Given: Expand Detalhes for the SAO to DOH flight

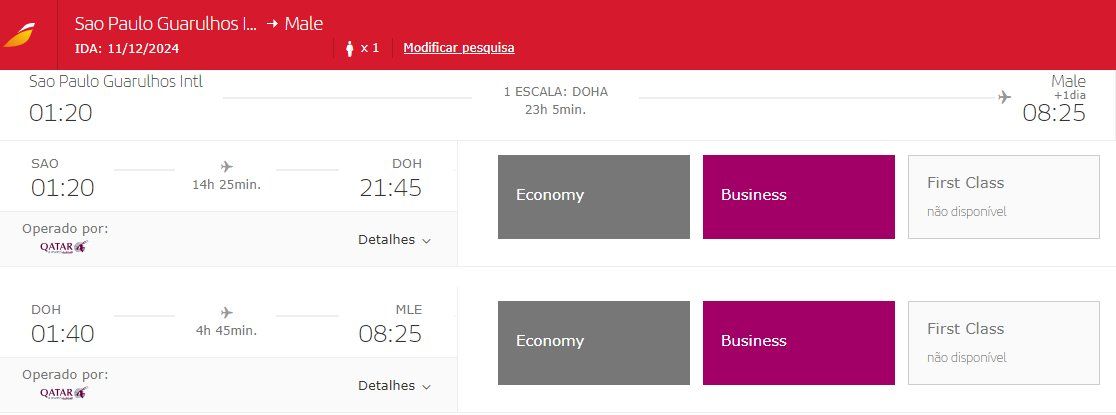Looking at the screenshot, I should [x=394, y=240].
